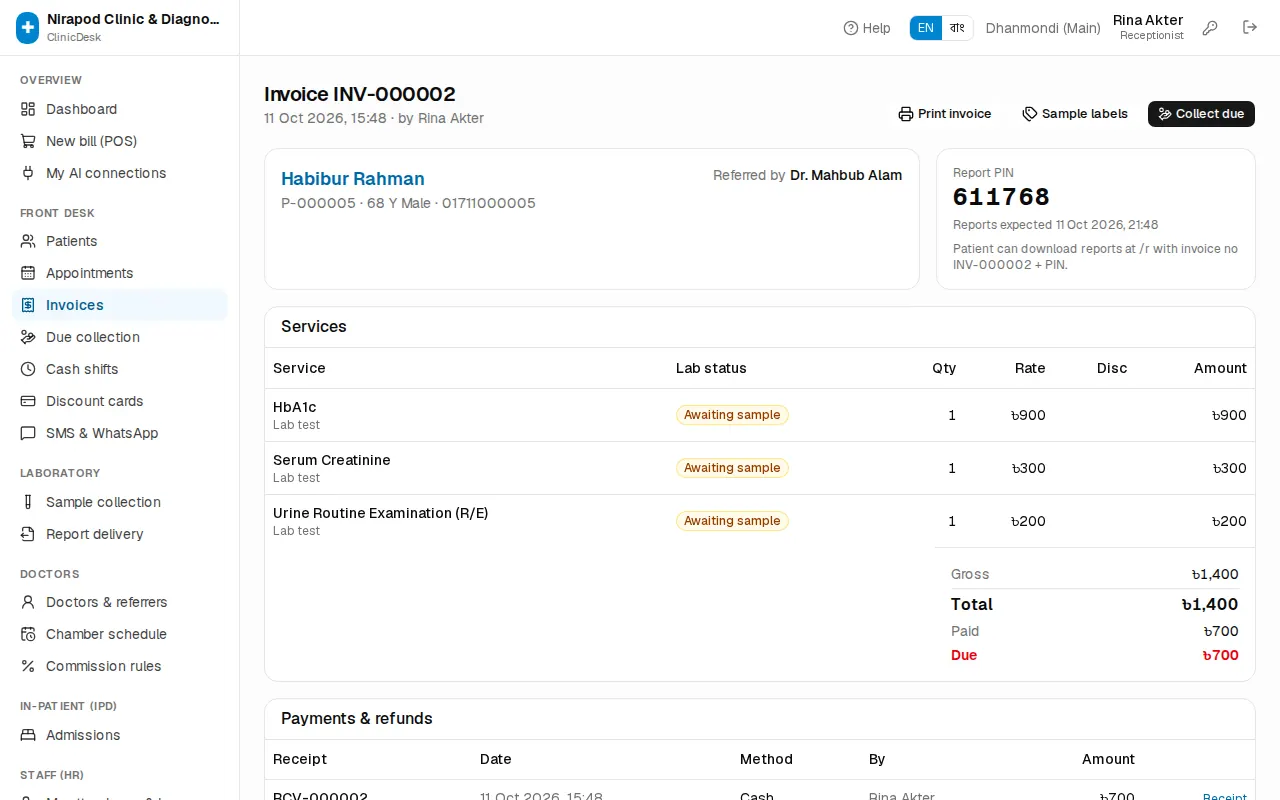
Task: Click the Collect due button
Action: click(x=1201, y=114)
